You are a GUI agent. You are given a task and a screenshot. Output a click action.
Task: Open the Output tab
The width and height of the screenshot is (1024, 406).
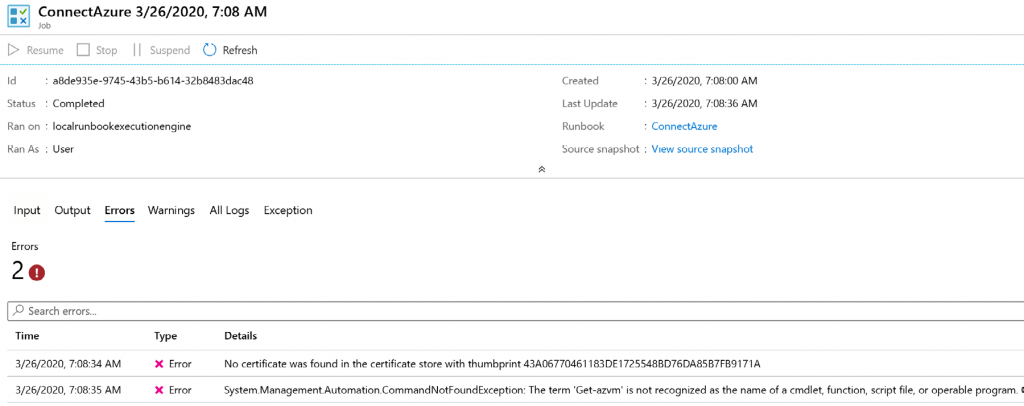[72, 211]
